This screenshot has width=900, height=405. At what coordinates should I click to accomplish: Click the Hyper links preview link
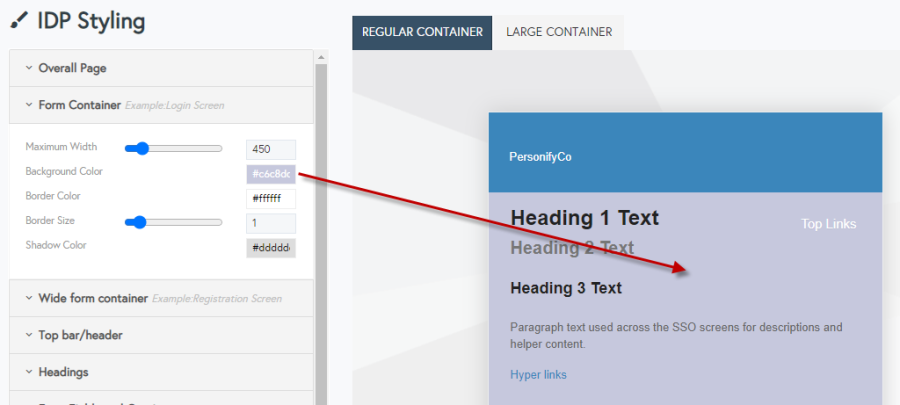point(538,375)
